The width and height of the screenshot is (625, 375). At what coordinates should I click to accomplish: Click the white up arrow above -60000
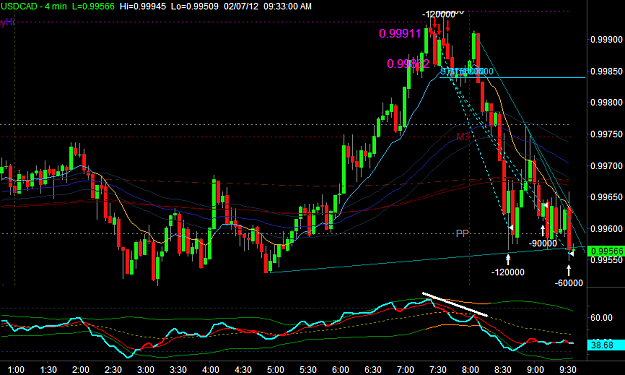[569, 271]
